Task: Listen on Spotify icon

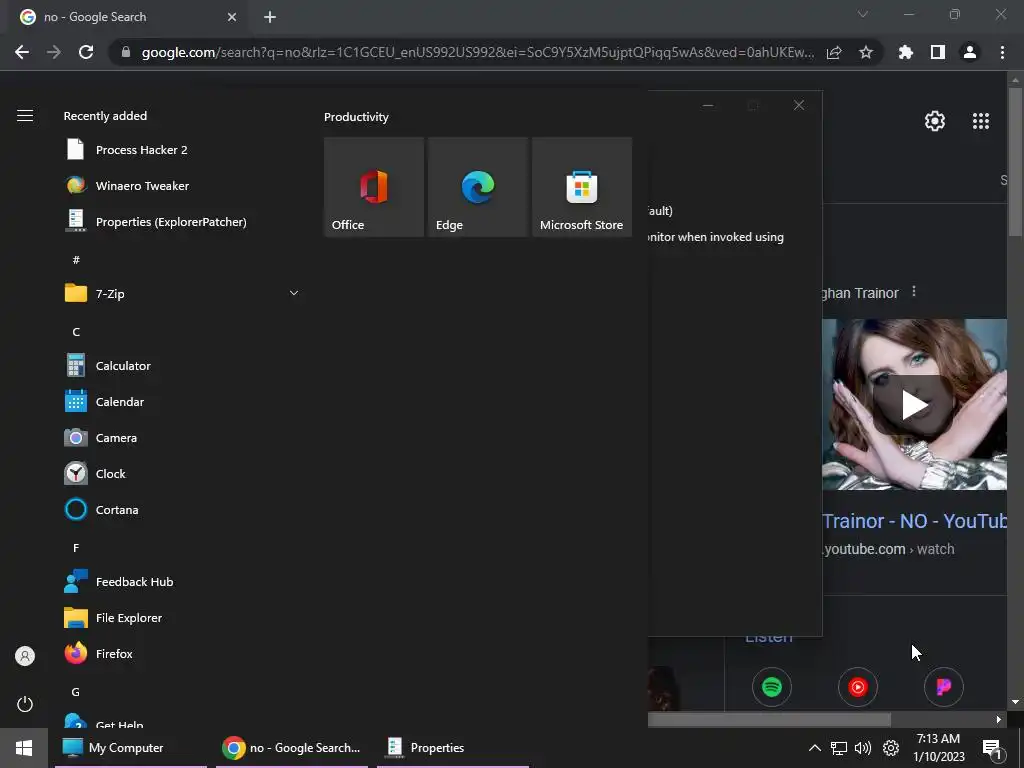Action: pos(772,687)
